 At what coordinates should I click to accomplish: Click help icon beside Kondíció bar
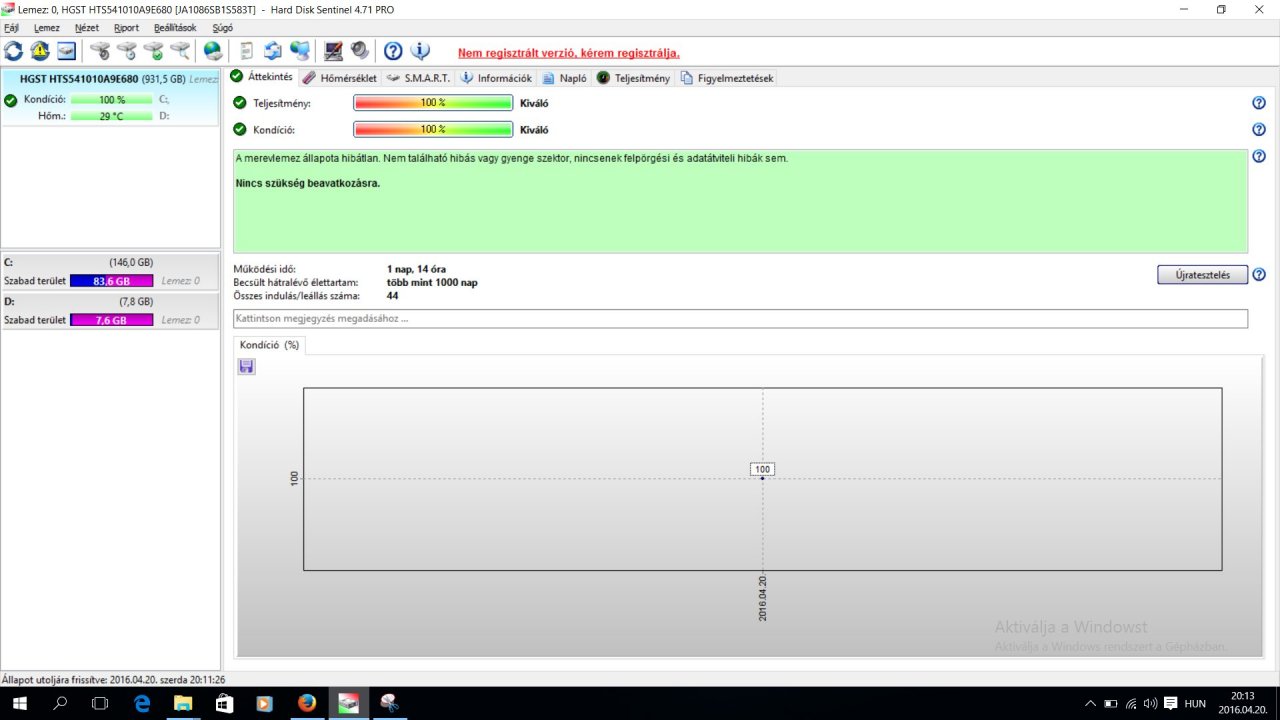tap(1259, 129)
